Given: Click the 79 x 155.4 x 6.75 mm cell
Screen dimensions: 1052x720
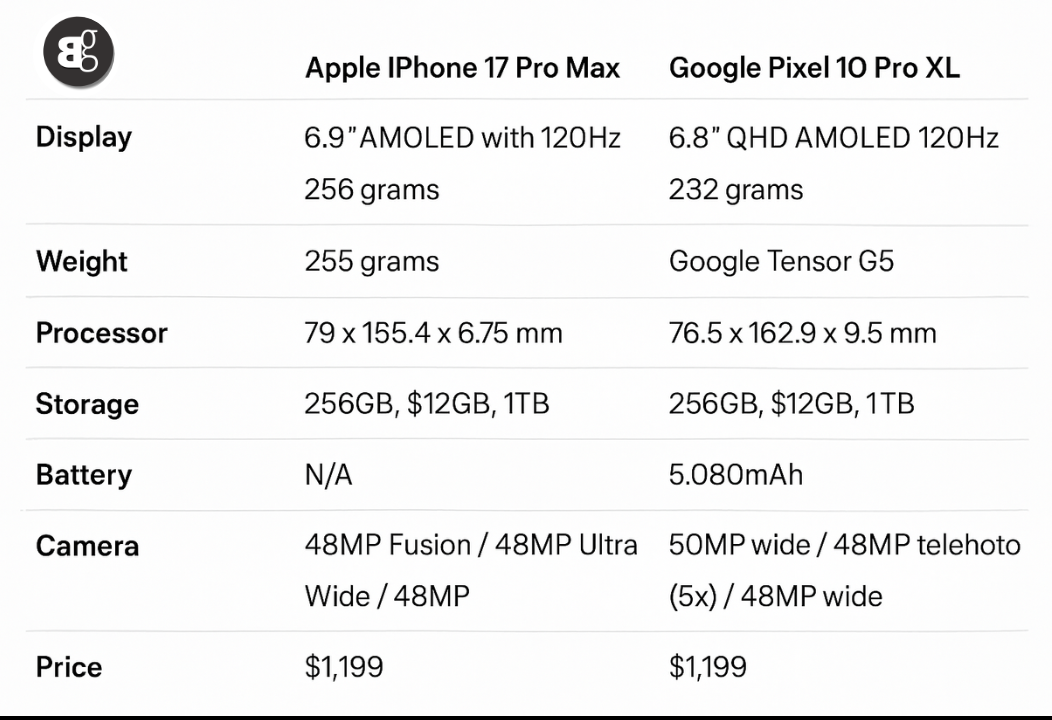Looking at the screenshot, I should point(433,333).
